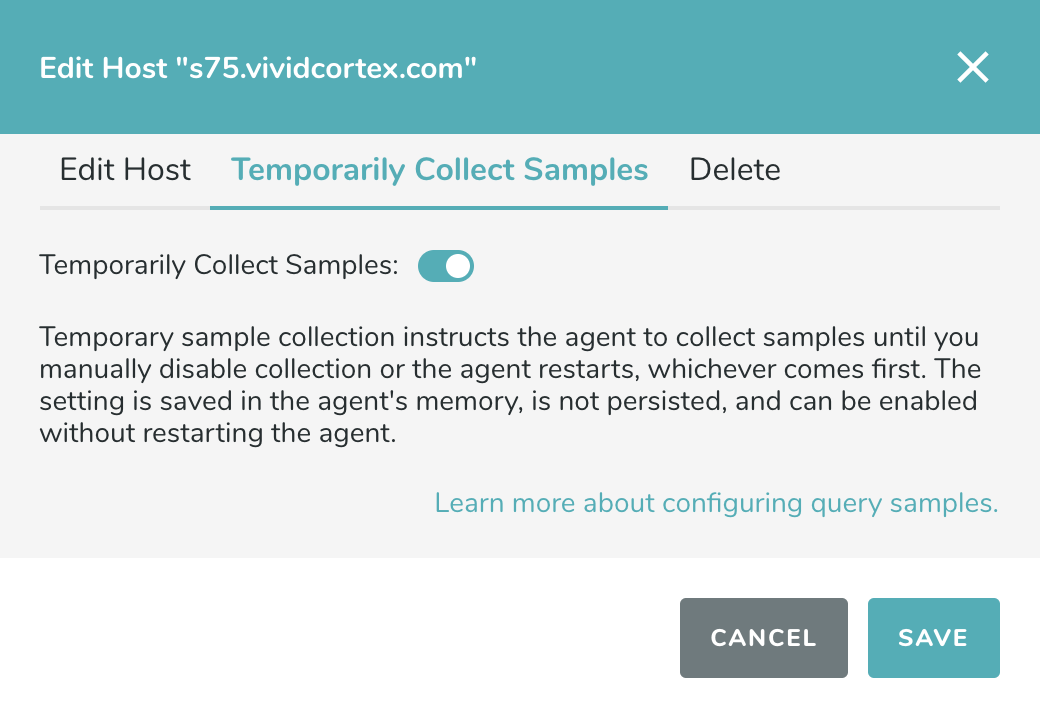The height and width of the screenshot is (718, 1040).
Task: Close the Edit Host dialog with X
Action: (972, 68)
